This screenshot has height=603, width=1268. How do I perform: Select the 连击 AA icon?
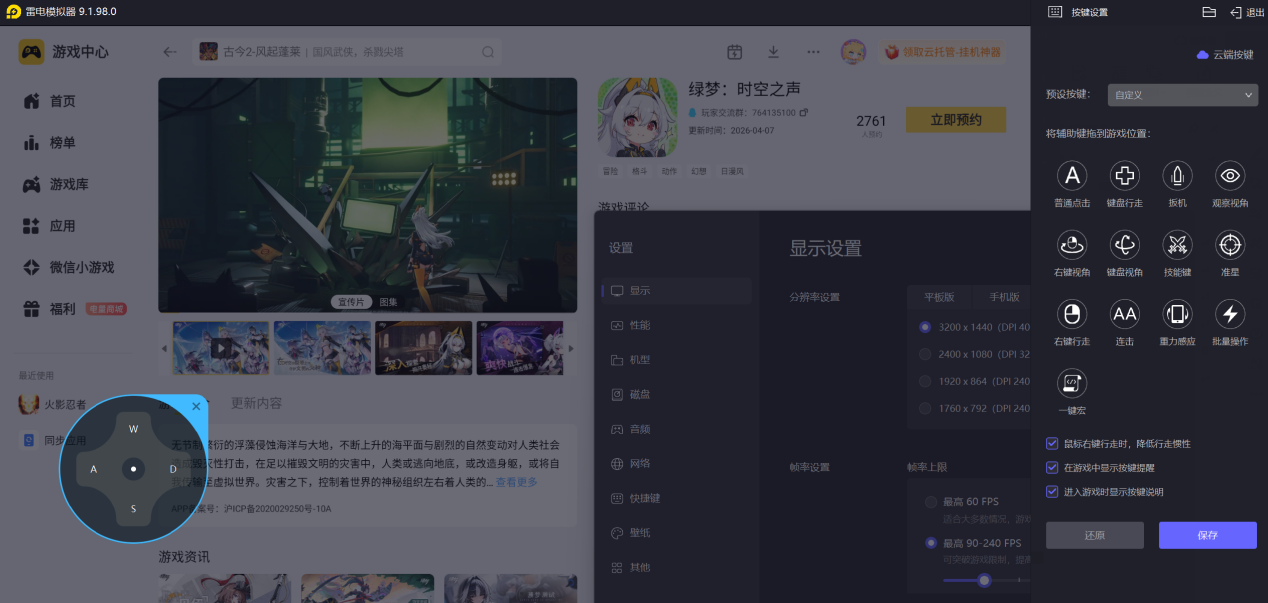click(x=1125, y=314)
